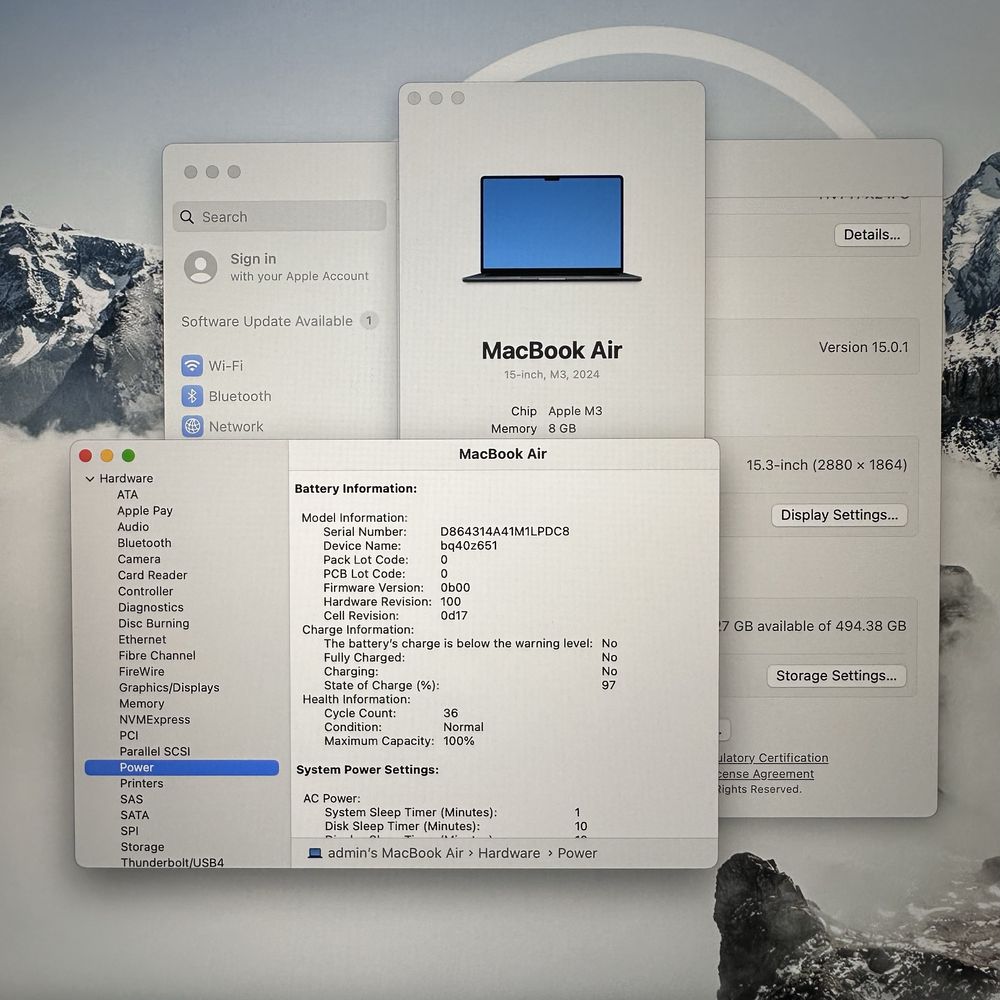The width and height of the screenshot is (1000, 1000).
Task: Click the Bluetooth icon in System Settings sidebar
Action: (192, 396)
